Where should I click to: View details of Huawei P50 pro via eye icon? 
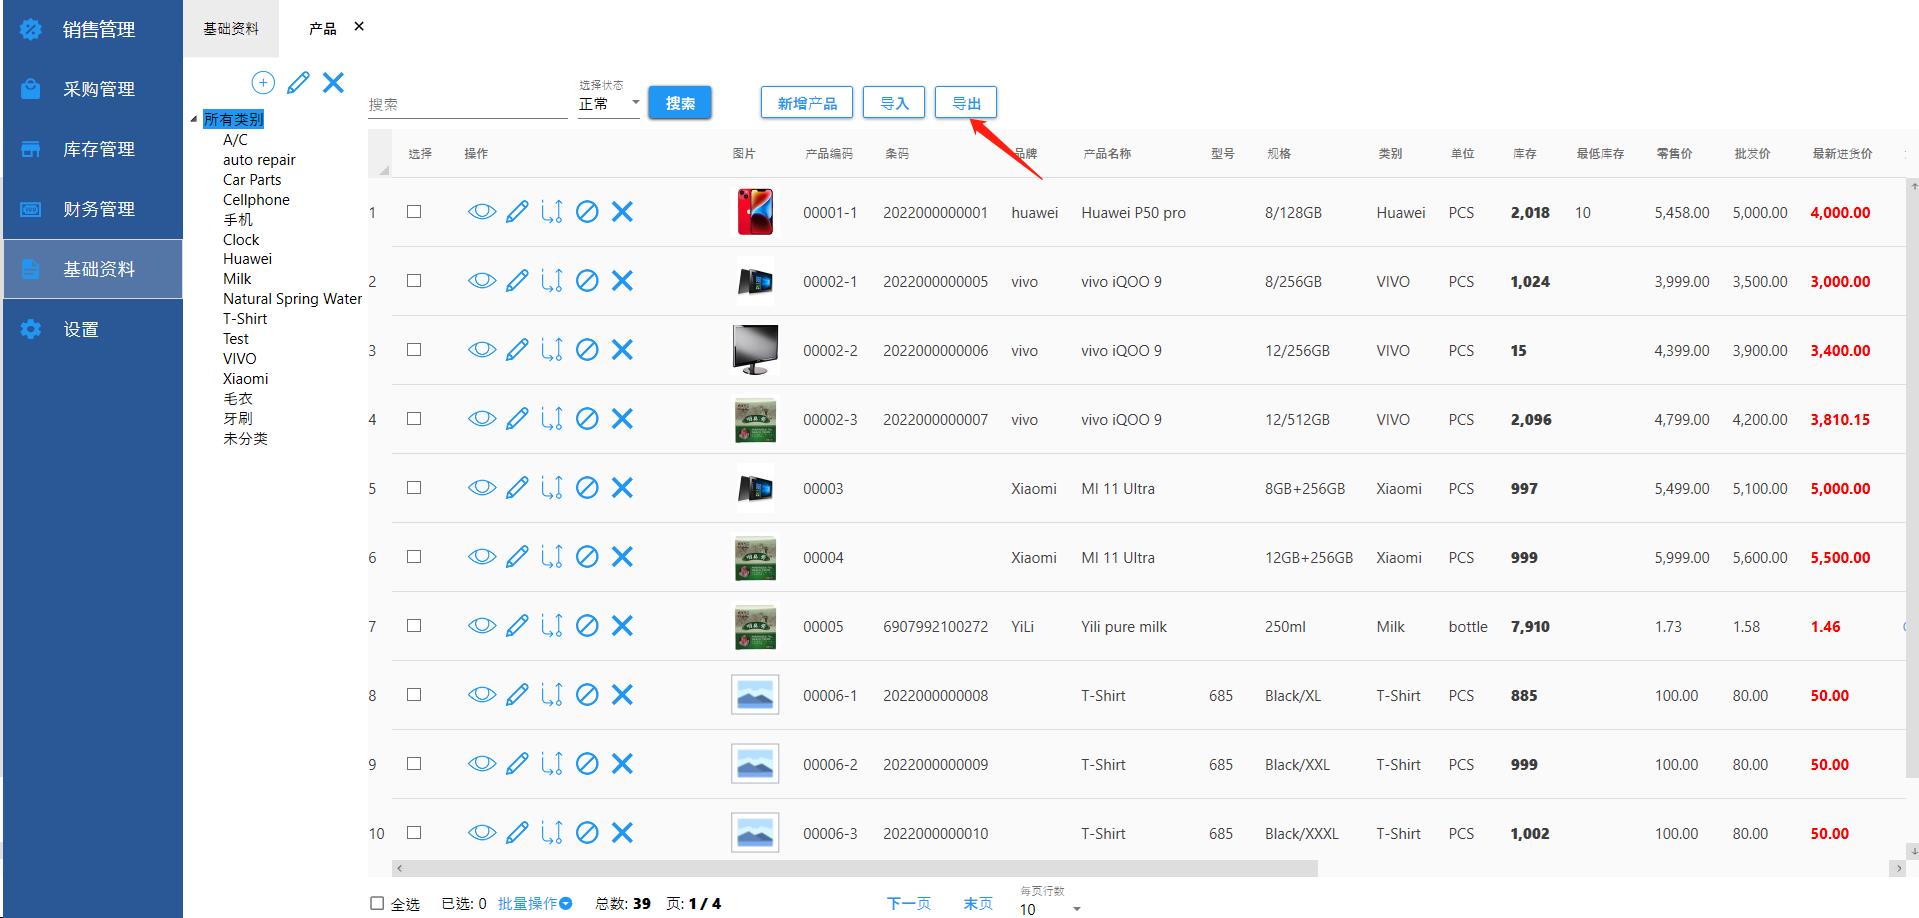[482, 212]
